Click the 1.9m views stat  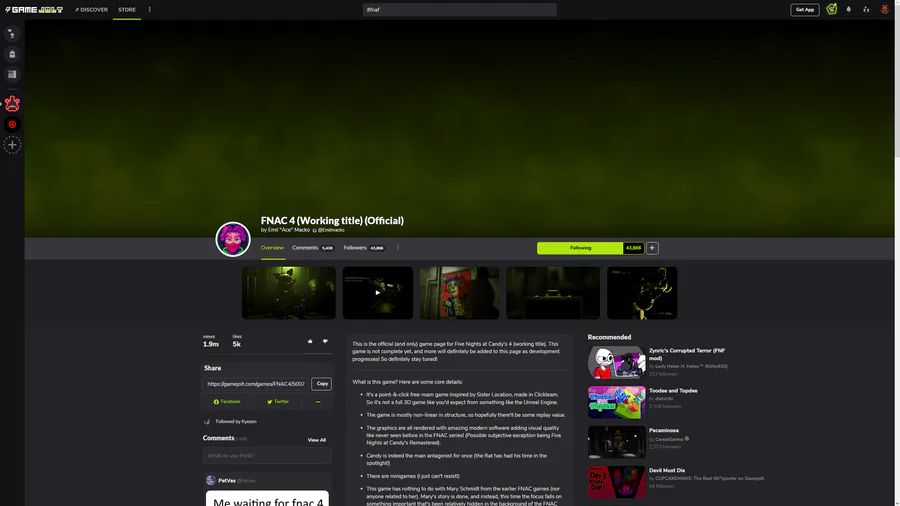coord(211,341)
